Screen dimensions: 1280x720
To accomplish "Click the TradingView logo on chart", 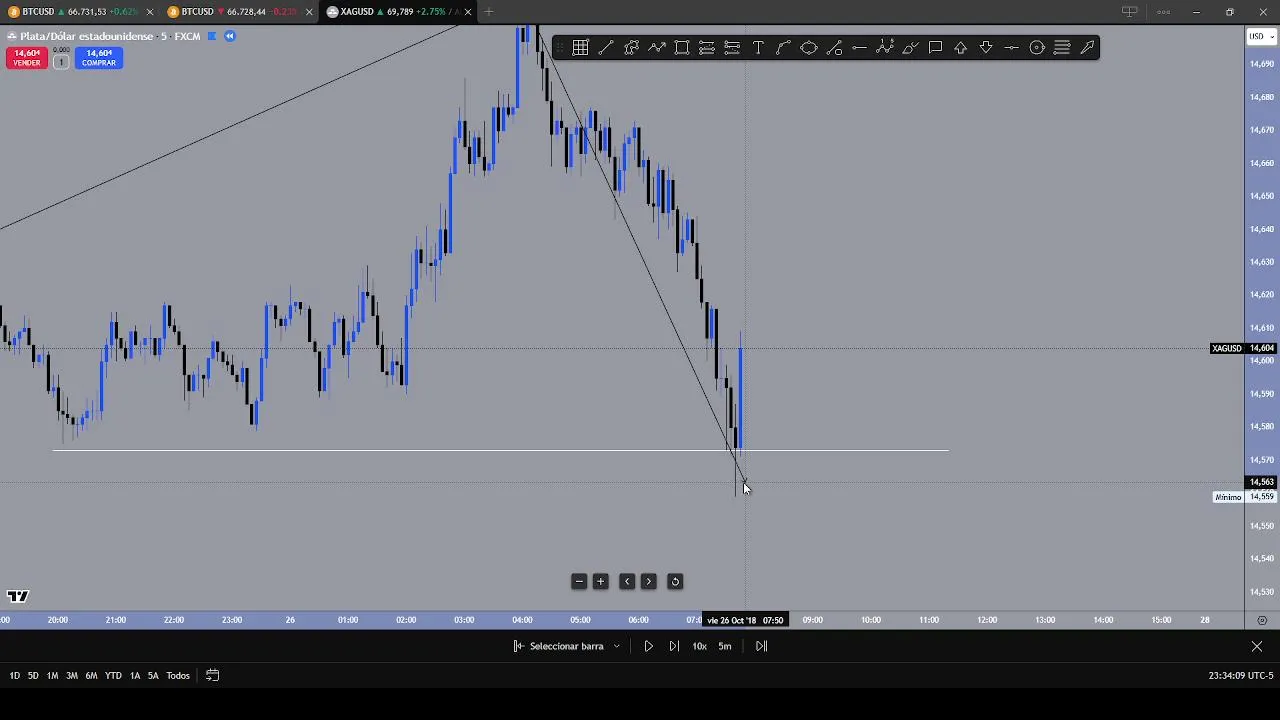I will tap(17, 596).
